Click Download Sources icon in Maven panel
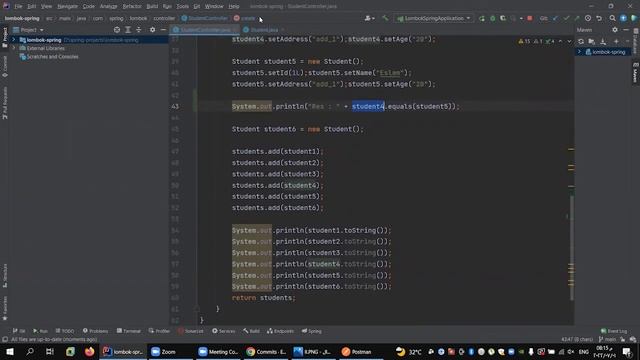 603,41
